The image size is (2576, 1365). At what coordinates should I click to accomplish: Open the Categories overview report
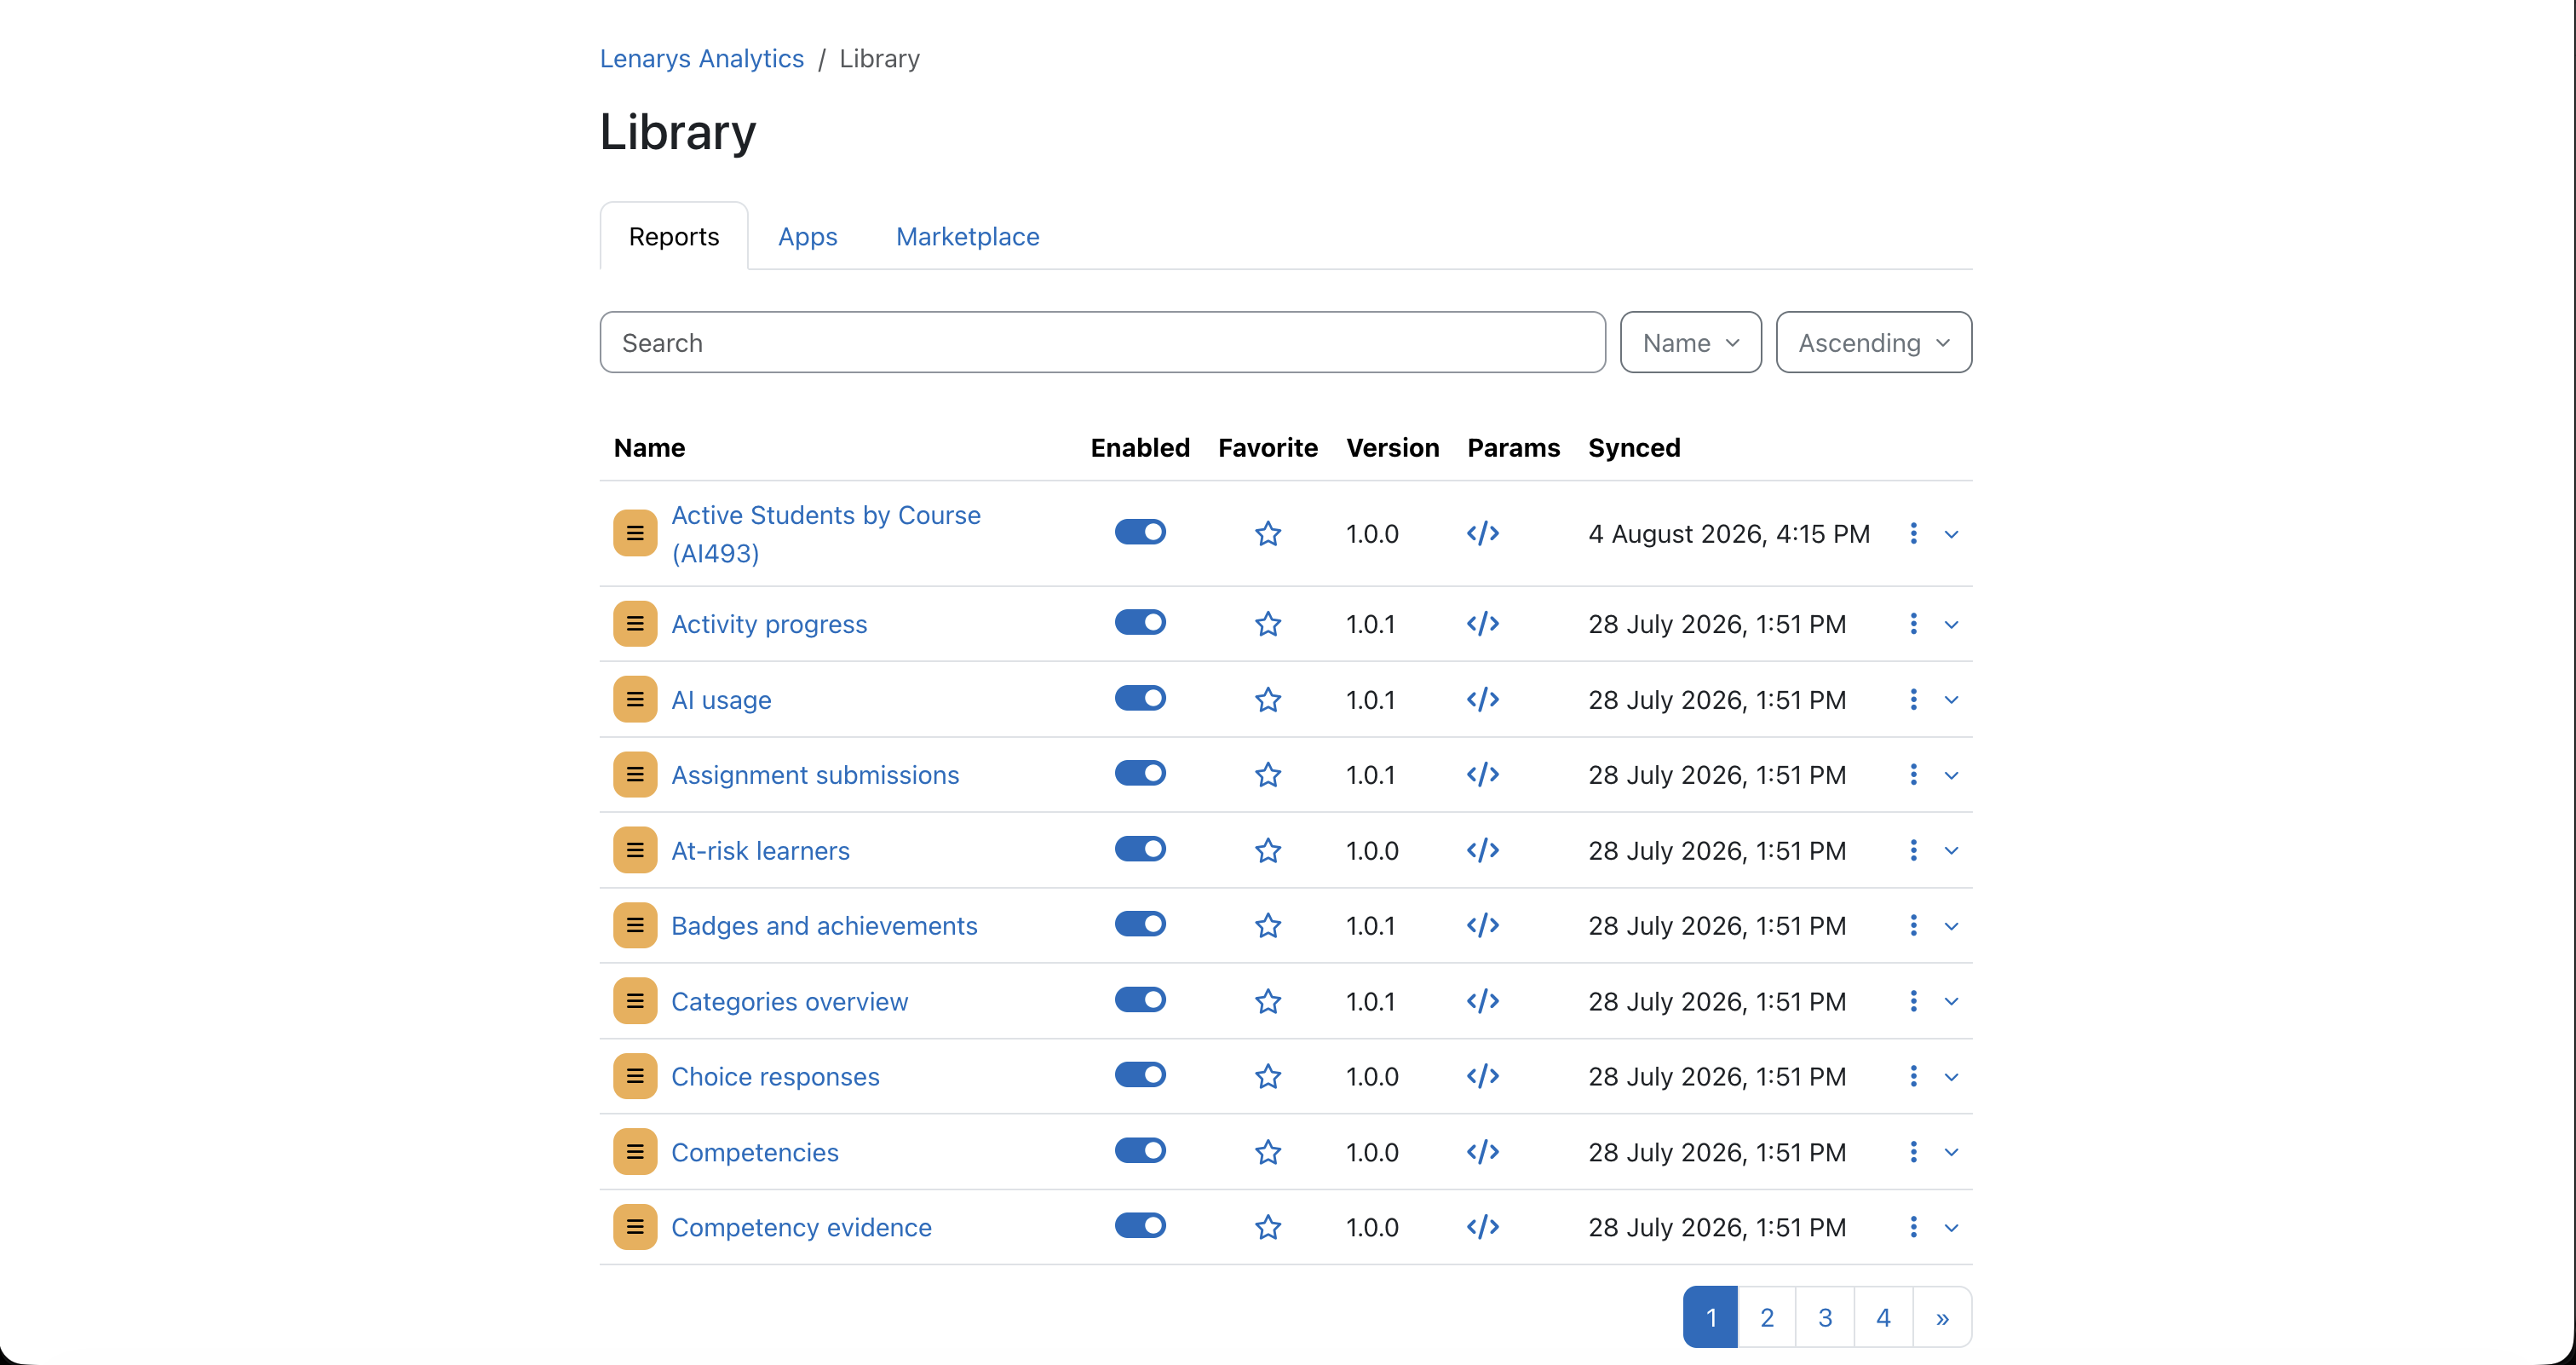tap(789, 1001)
